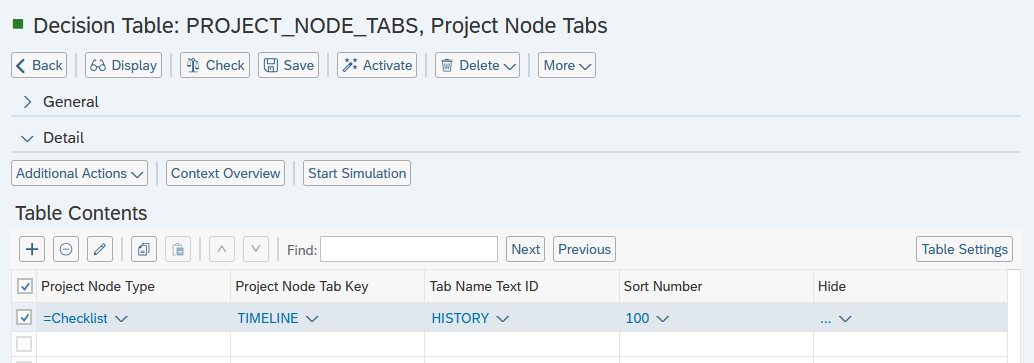Click the Find input field
Image resolution: width=1034 pixels, height=363 pixels.
[409, 249]
